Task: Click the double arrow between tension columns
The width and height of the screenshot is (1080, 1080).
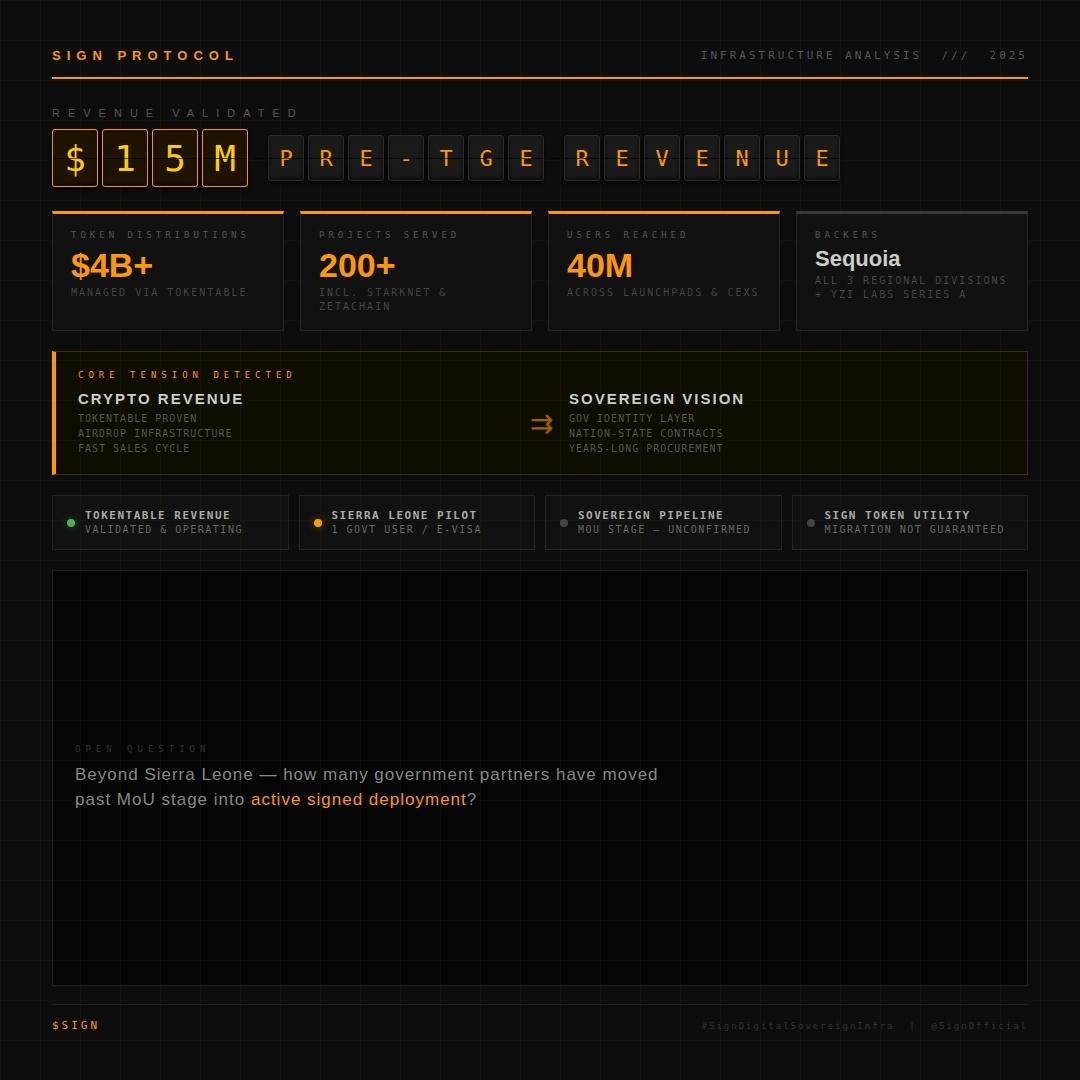Action: 542,424
